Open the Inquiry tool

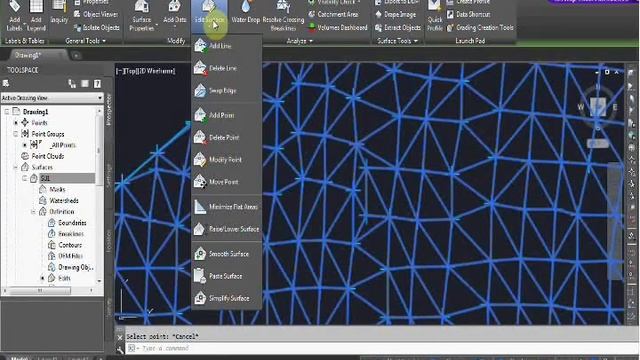coord(59,12)
